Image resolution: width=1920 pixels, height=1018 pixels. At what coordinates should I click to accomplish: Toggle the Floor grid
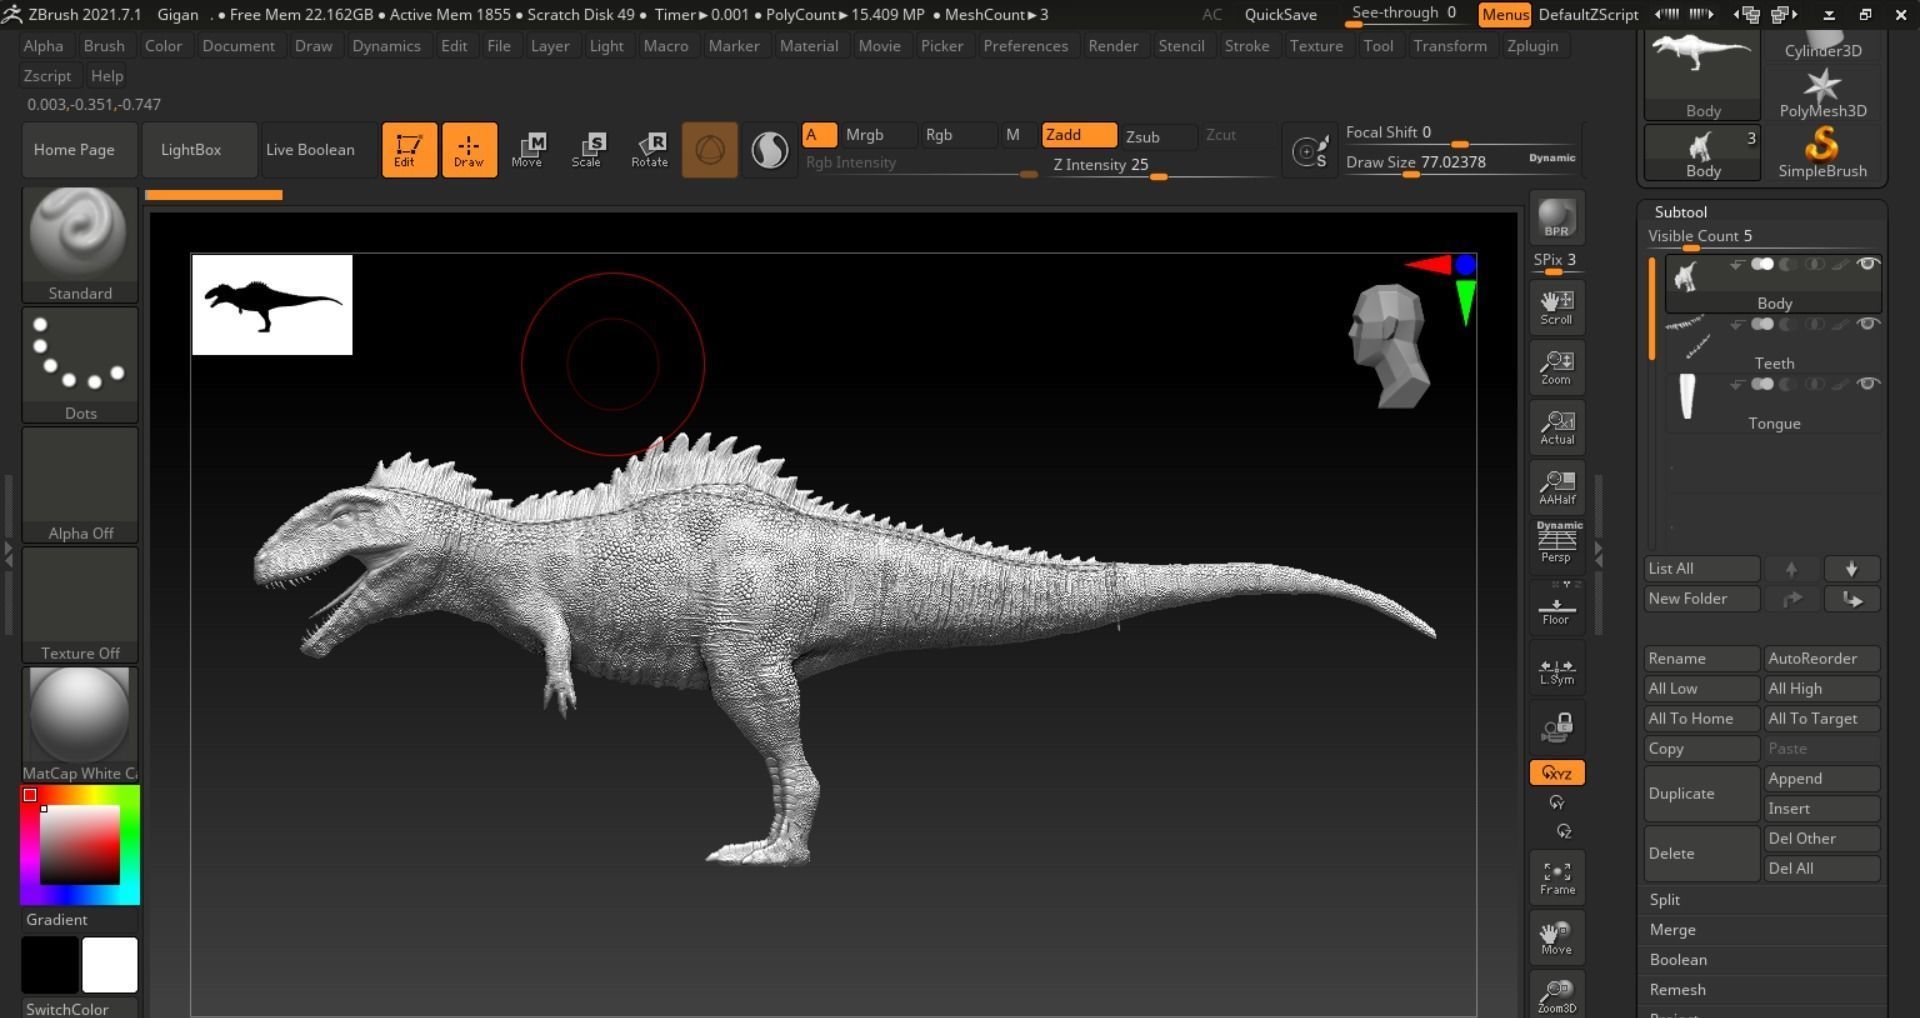point(1556,607)
